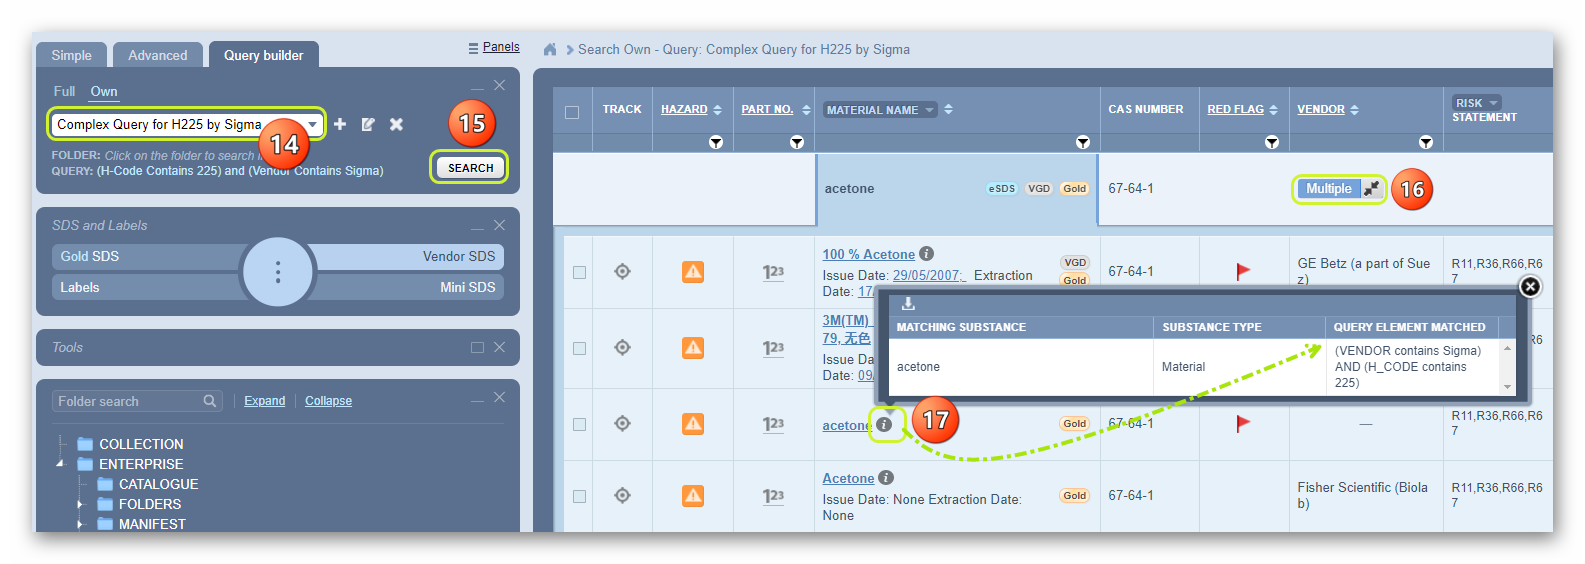Close the matching substance popup
1585x564 pixels.
tap(1530, 287)
